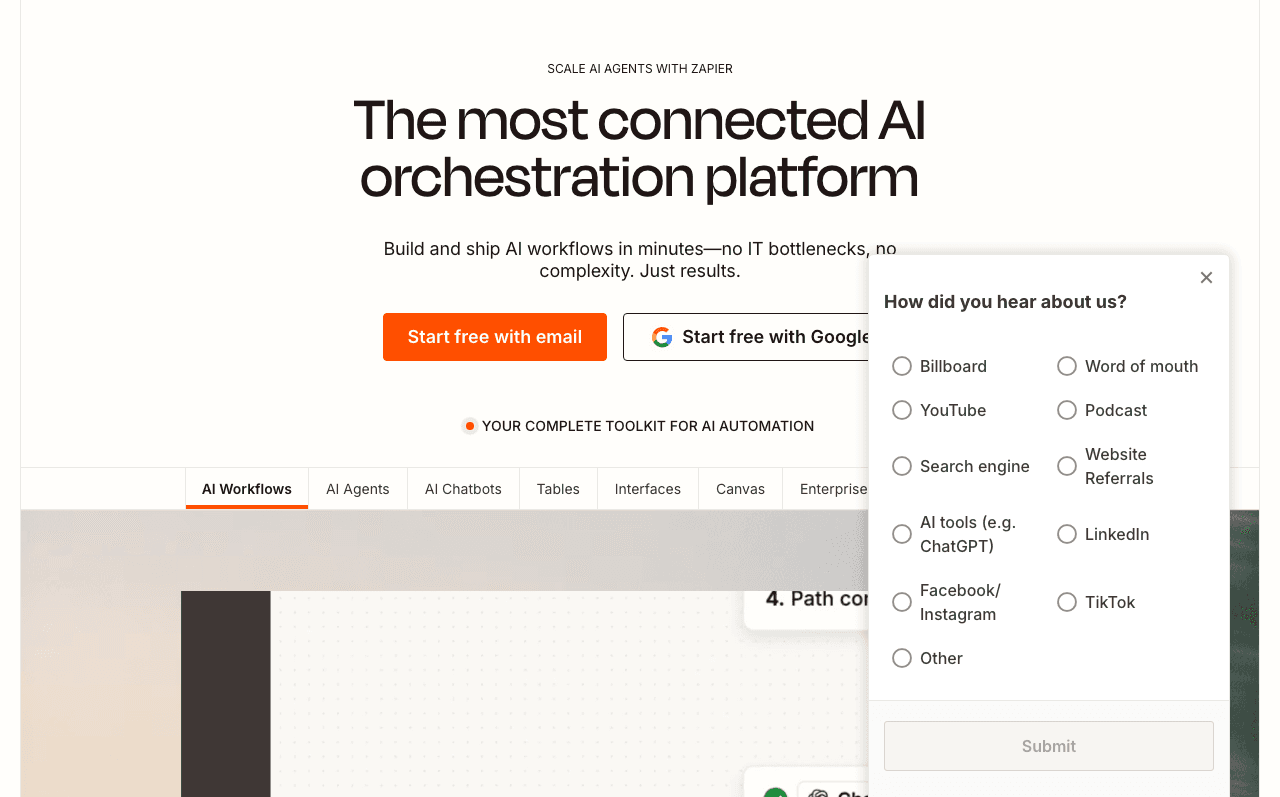Choose AI tools (e.g. ChatGPT)
Screen dimensions: 1280x797
point(901,534)
